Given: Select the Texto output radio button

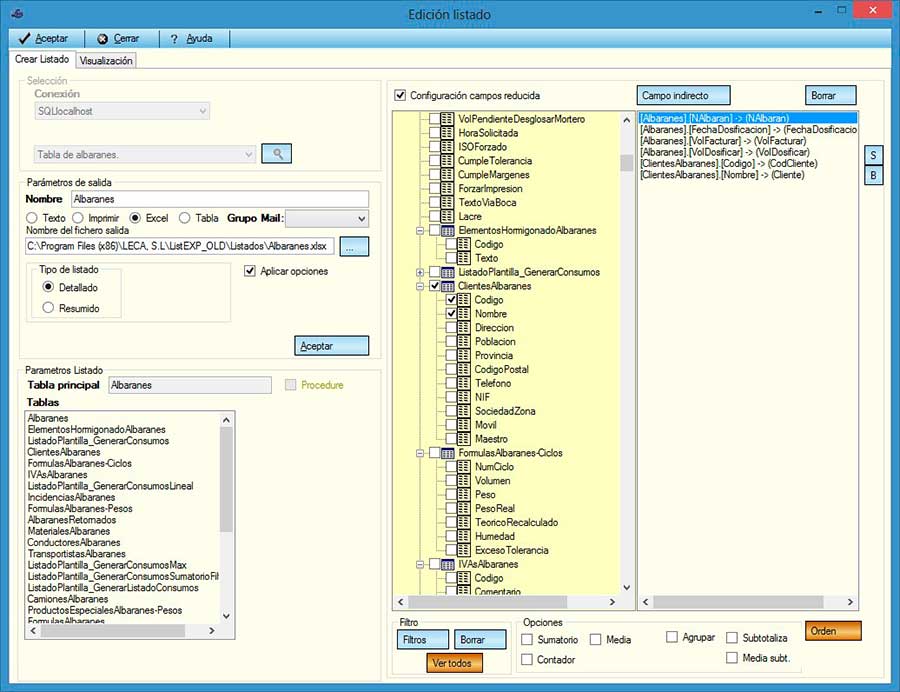Looking at the screenshot, I should [x=32, y=218].
